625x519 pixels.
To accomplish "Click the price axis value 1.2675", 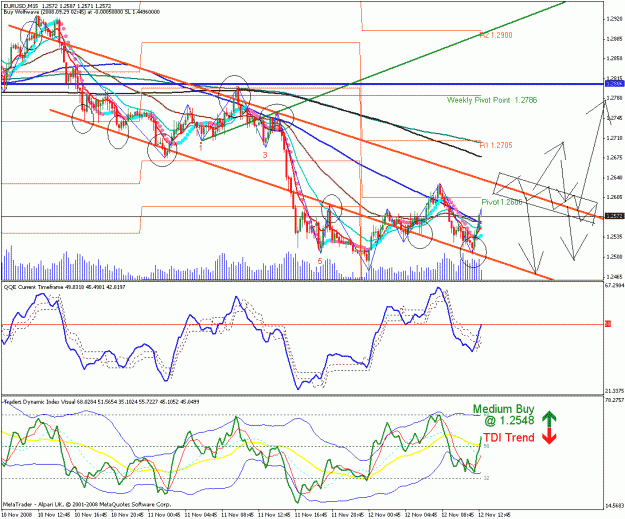I will [x=613, y=157].
